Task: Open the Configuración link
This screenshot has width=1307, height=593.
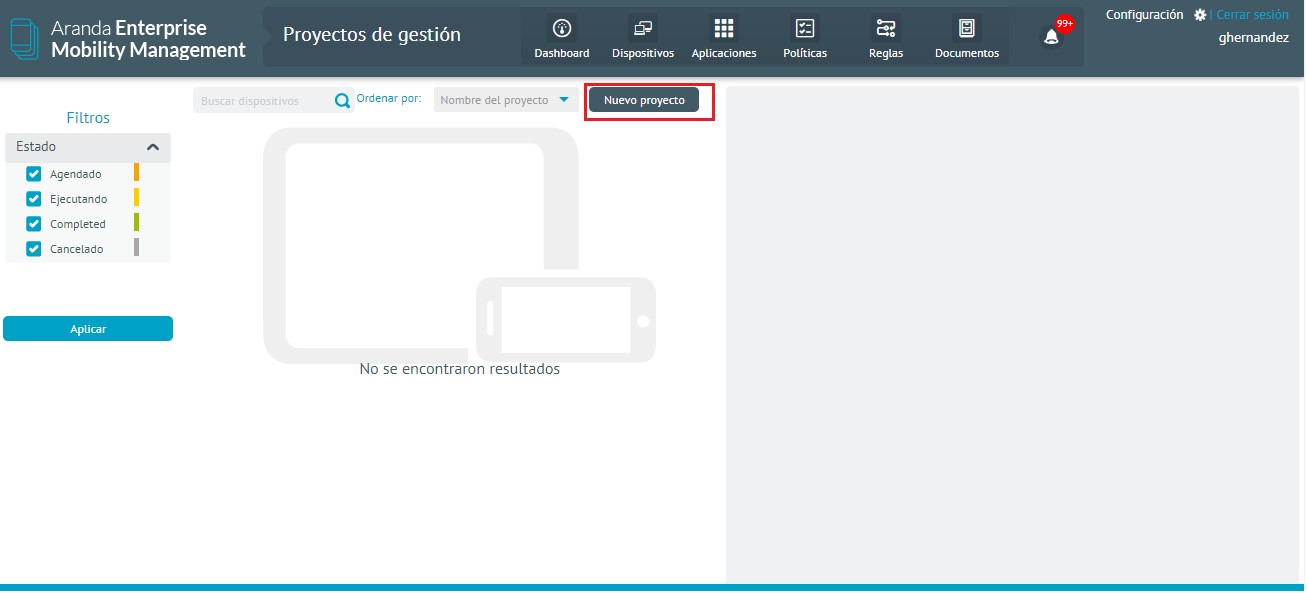Action: click(1144, 15)
